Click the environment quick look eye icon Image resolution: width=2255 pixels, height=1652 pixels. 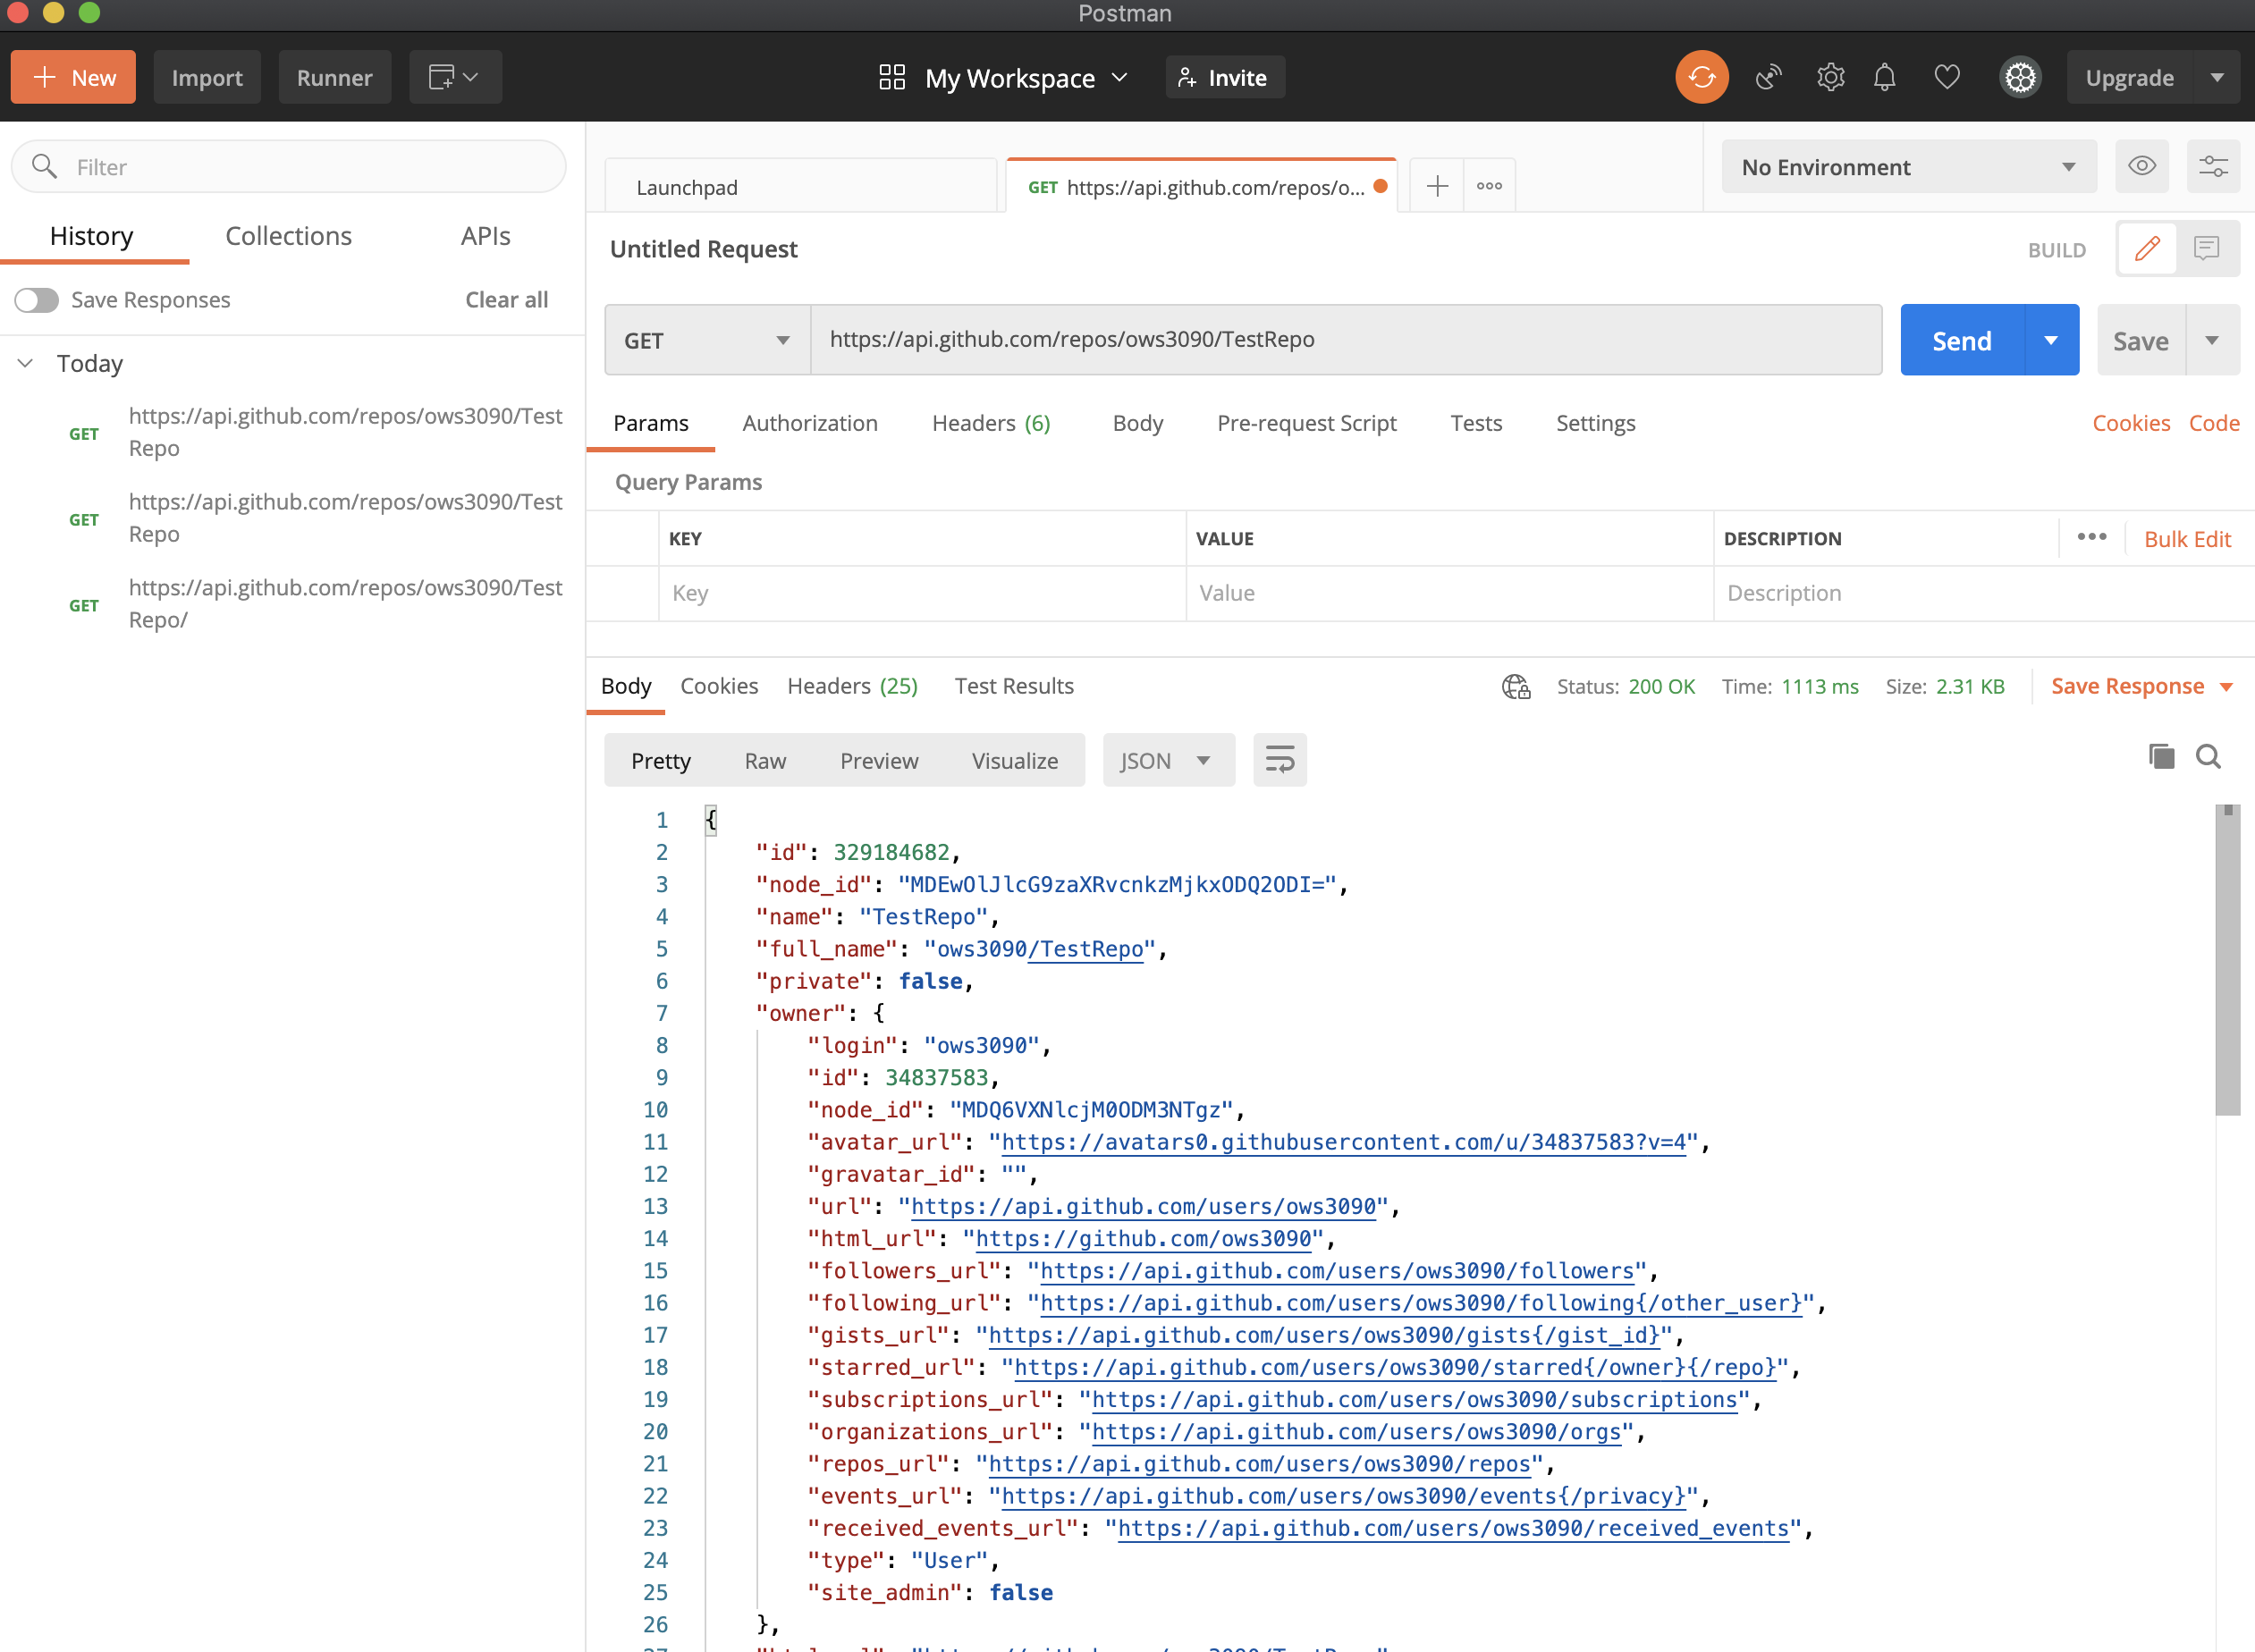[x=2141, y=167]
